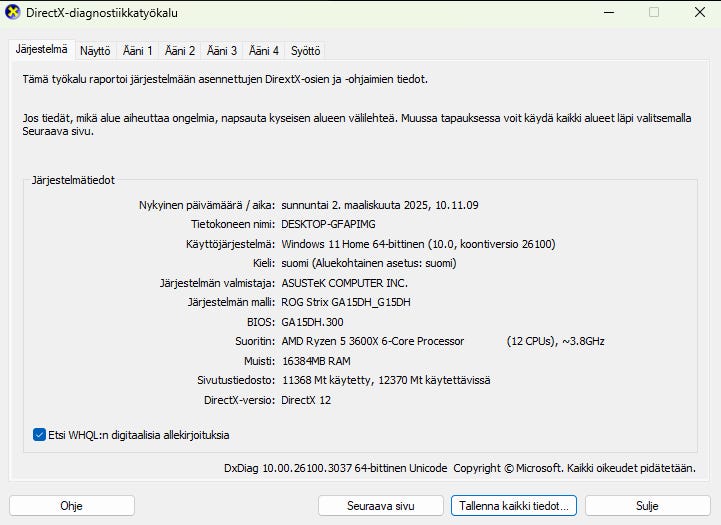Click the DirectX diagnostic tool title icon
This screenshot has height=525, width=721.
click(12, 12)
